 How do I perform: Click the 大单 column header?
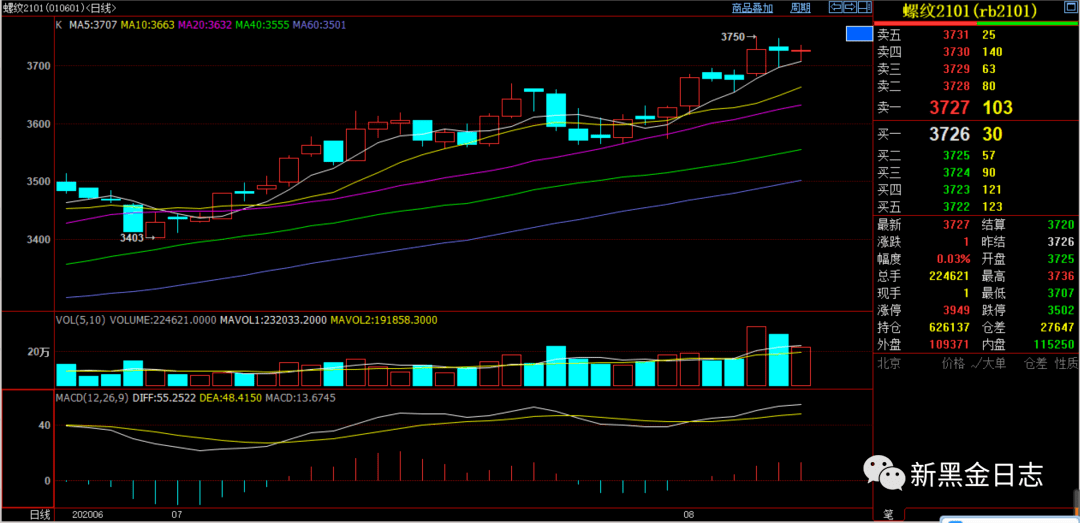pyautogui.click(x=994, y=362)
